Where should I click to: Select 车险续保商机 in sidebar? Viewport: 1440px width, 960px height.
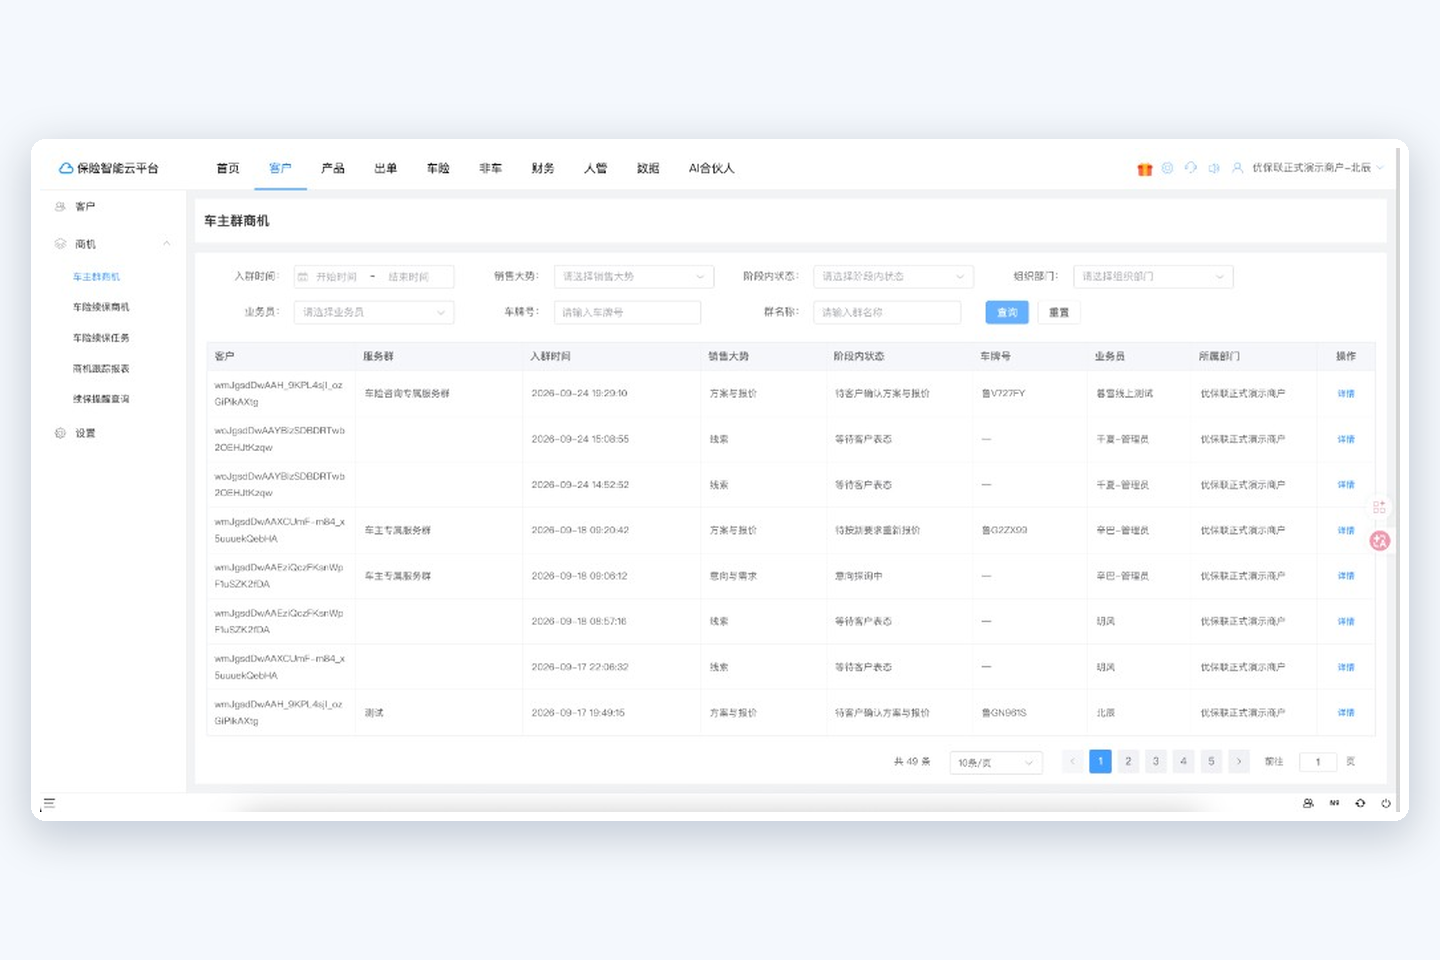[x=101, y=308]
